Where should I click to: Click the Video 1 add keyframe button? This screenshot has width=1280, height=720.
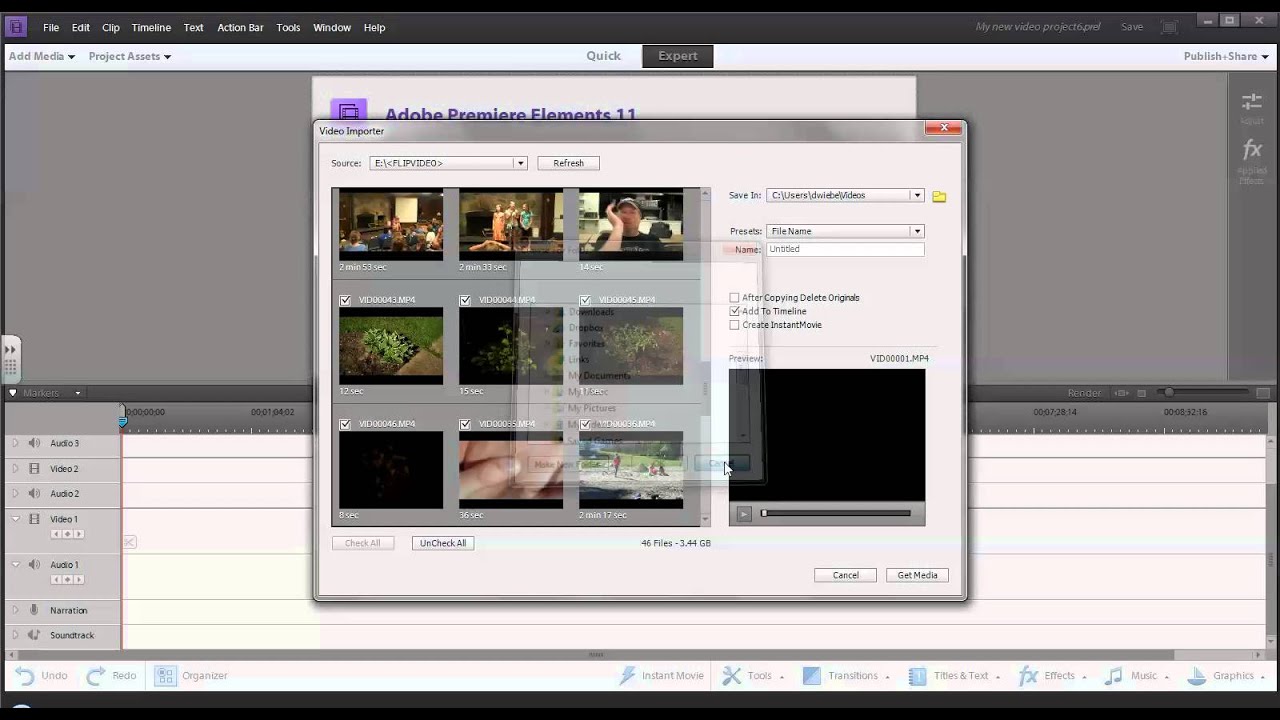pyautogui.click(x=67, y=534)
